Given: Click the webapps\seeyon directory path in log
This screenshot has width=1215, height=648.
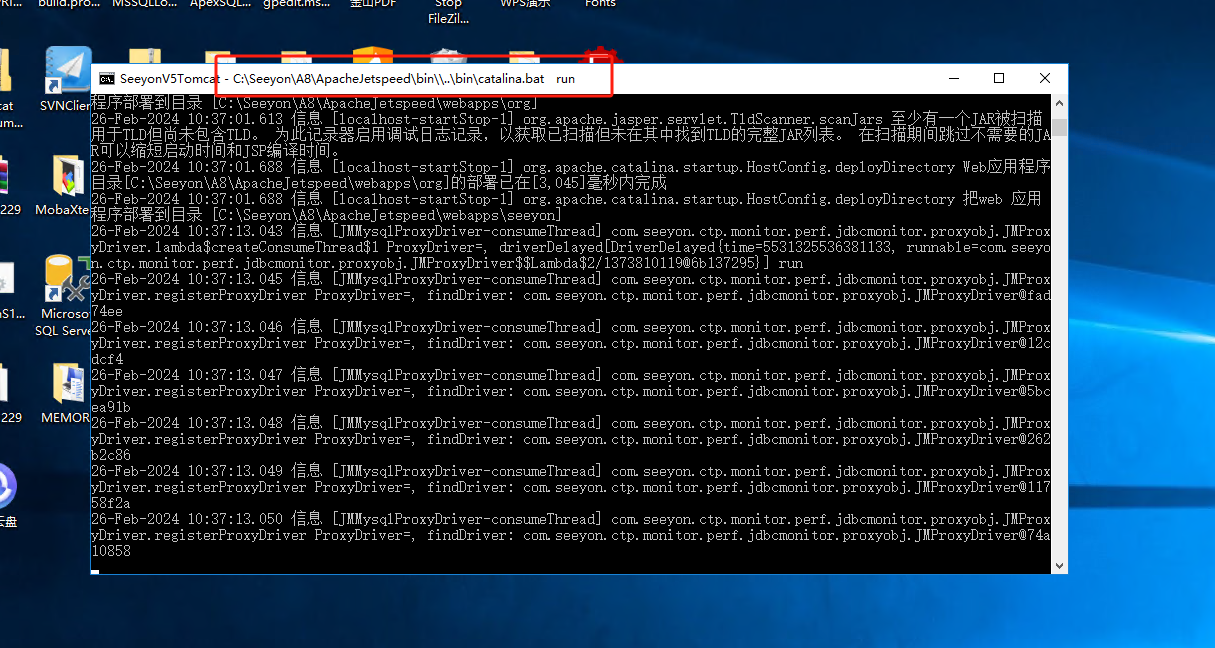Looking at the screenshot, I should point(388,215).
